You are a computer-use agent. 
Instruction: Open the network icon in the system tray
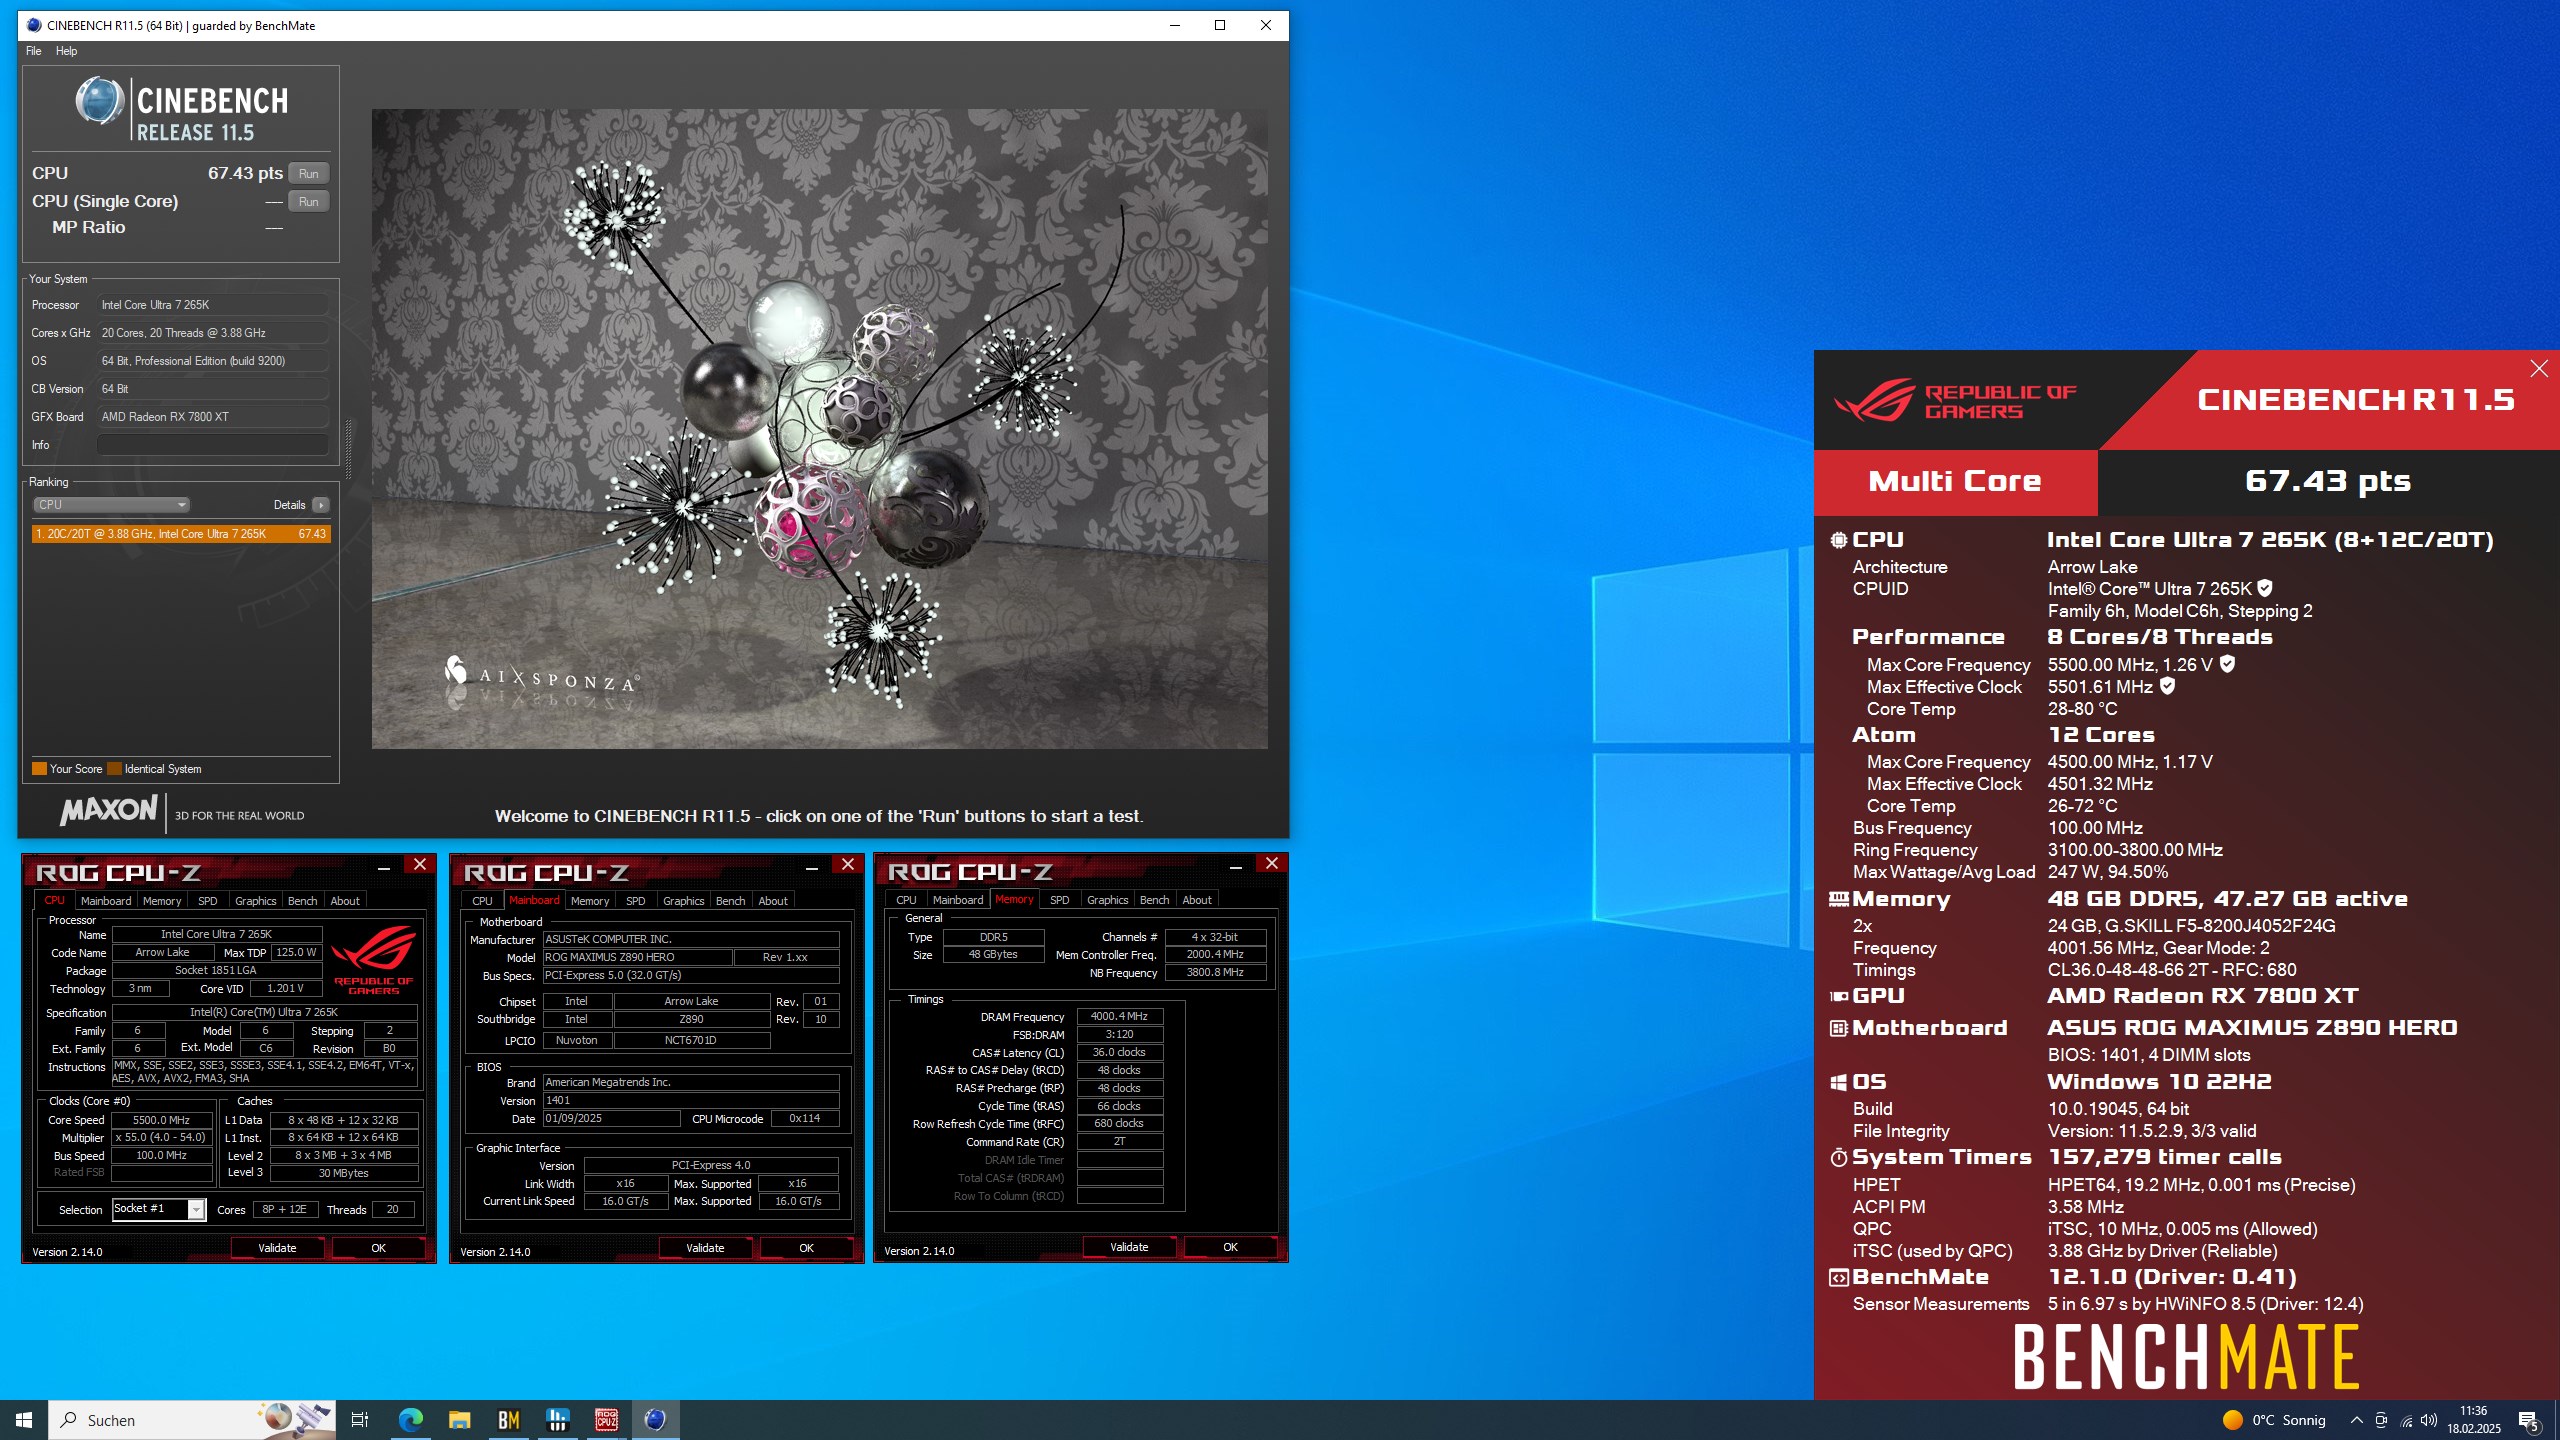pyautogui.click(x=2405, y=1420)
